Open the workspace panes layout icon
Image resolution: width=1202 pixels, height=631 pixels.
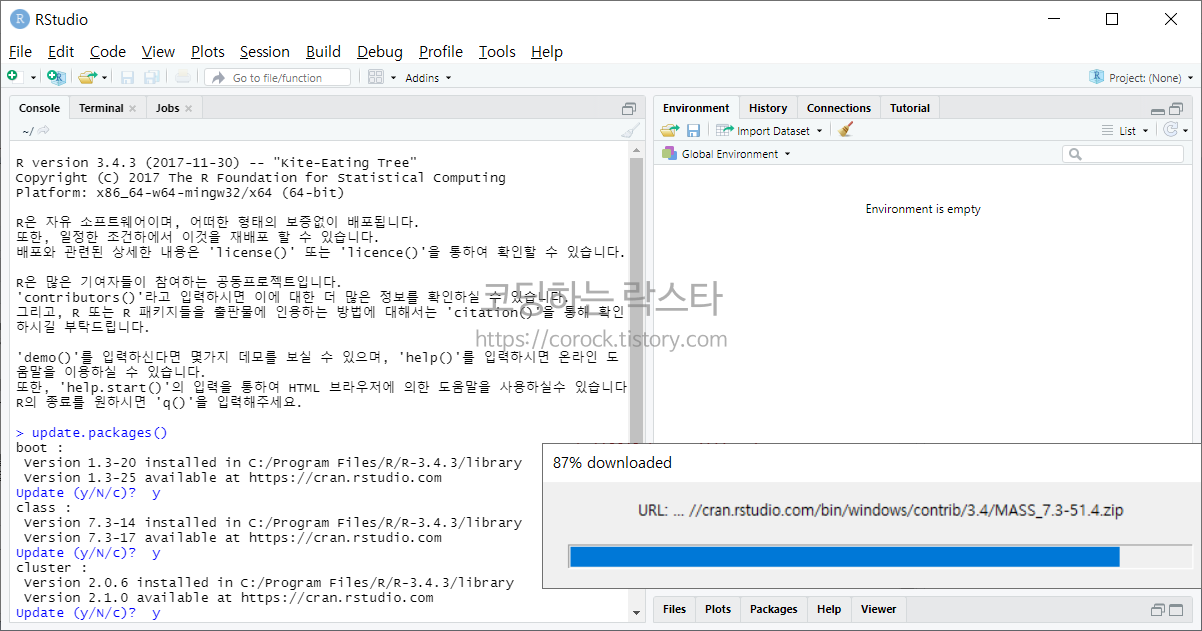pos(376,77)
